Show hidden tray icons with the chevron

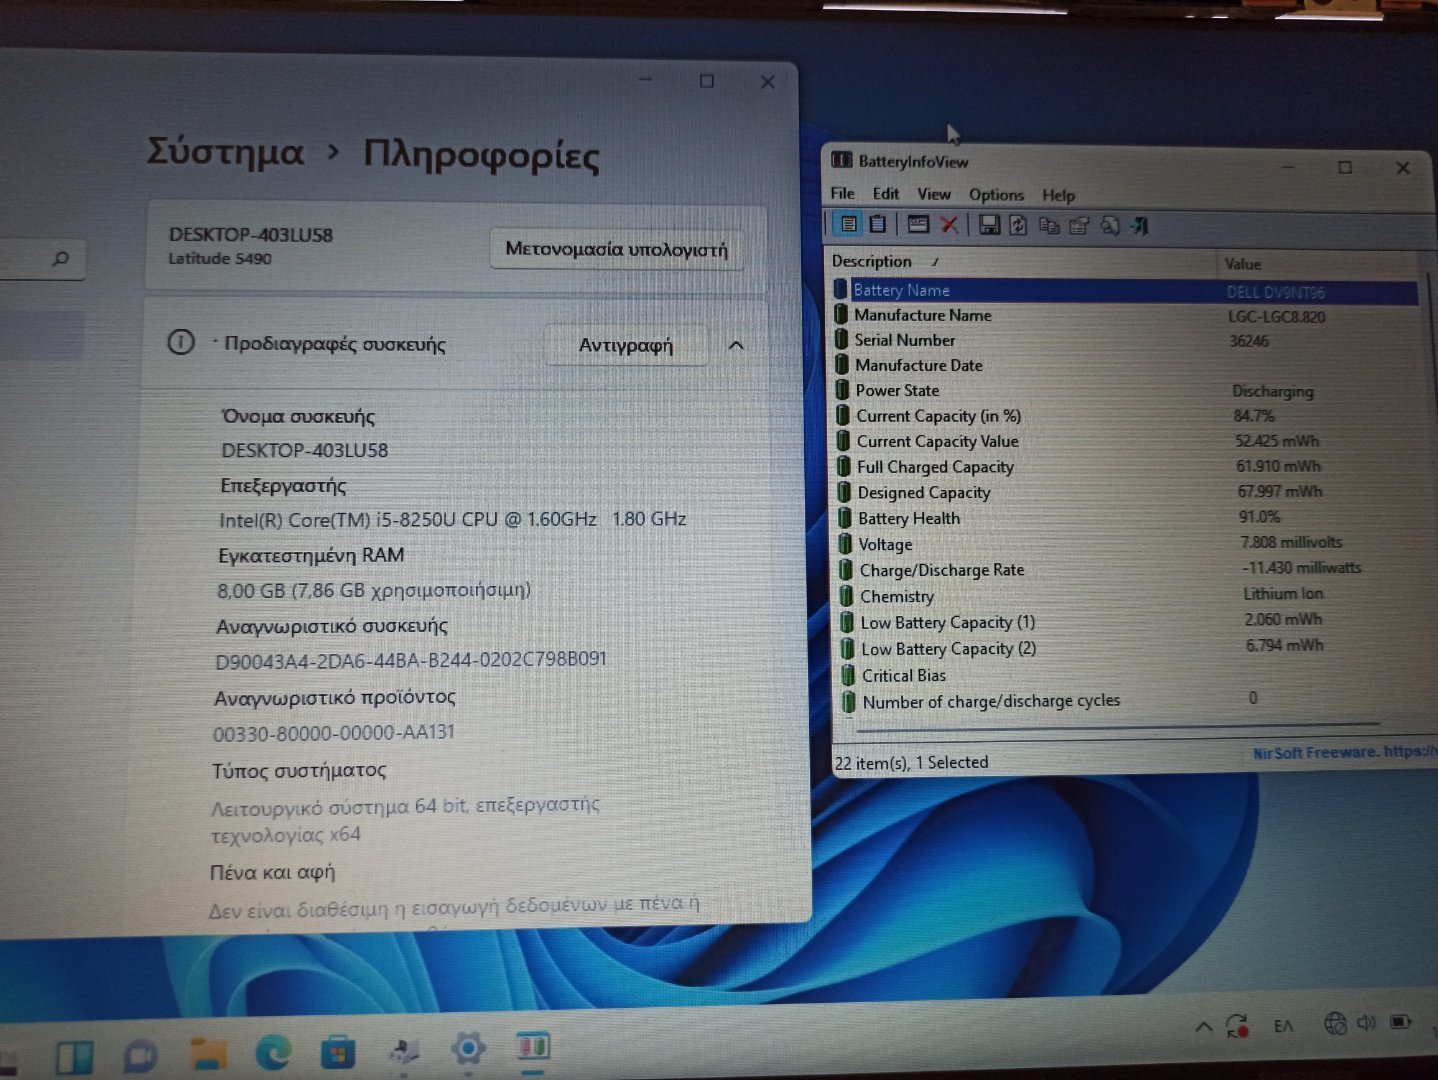click(1204, 1027)
